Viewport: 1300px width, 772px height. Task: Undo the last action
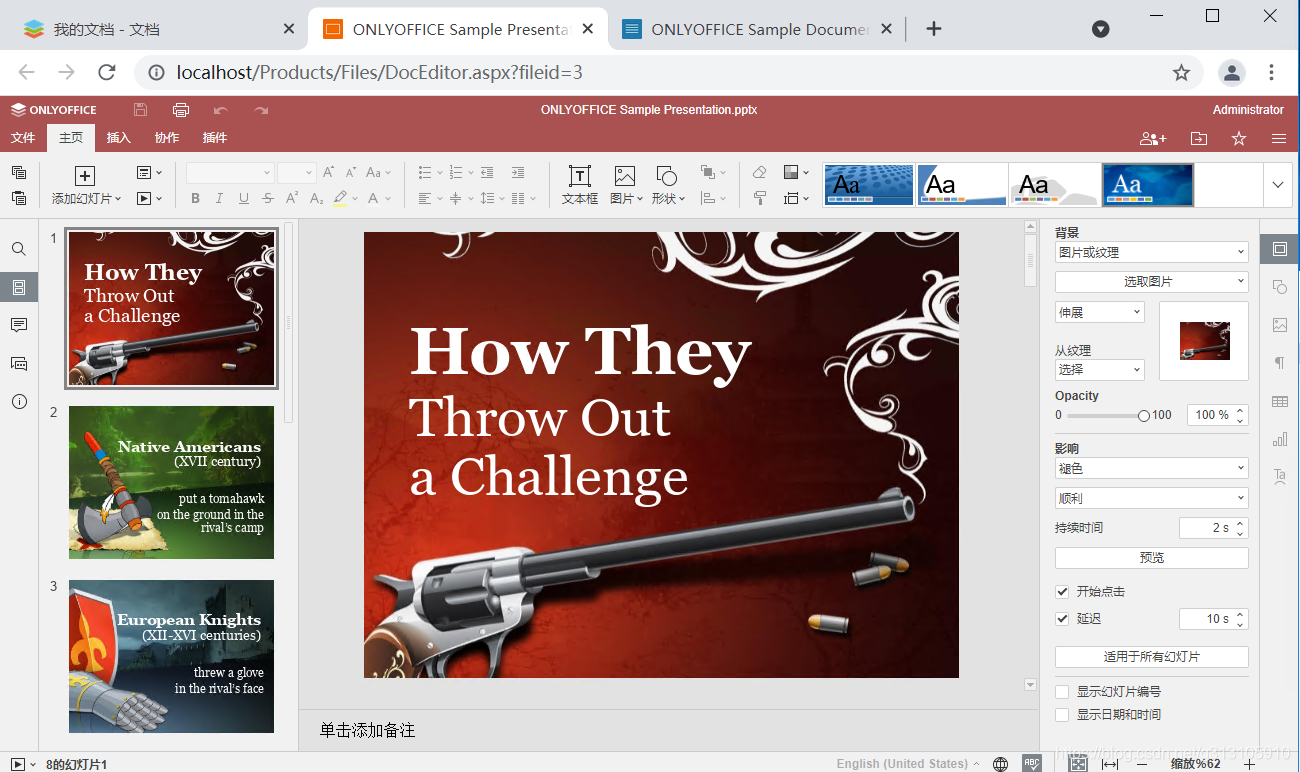coord(221,110)
